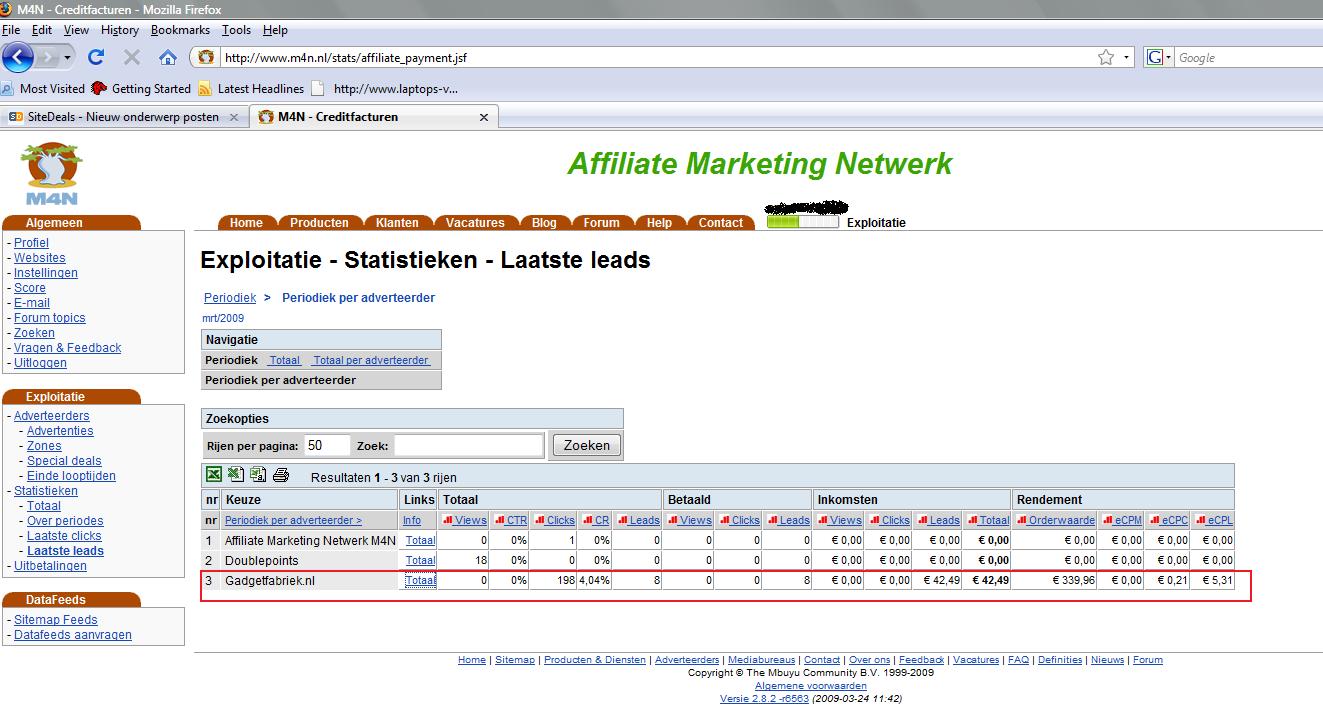Open the Most Visited bookmarks folder

[x=43, y=88]
